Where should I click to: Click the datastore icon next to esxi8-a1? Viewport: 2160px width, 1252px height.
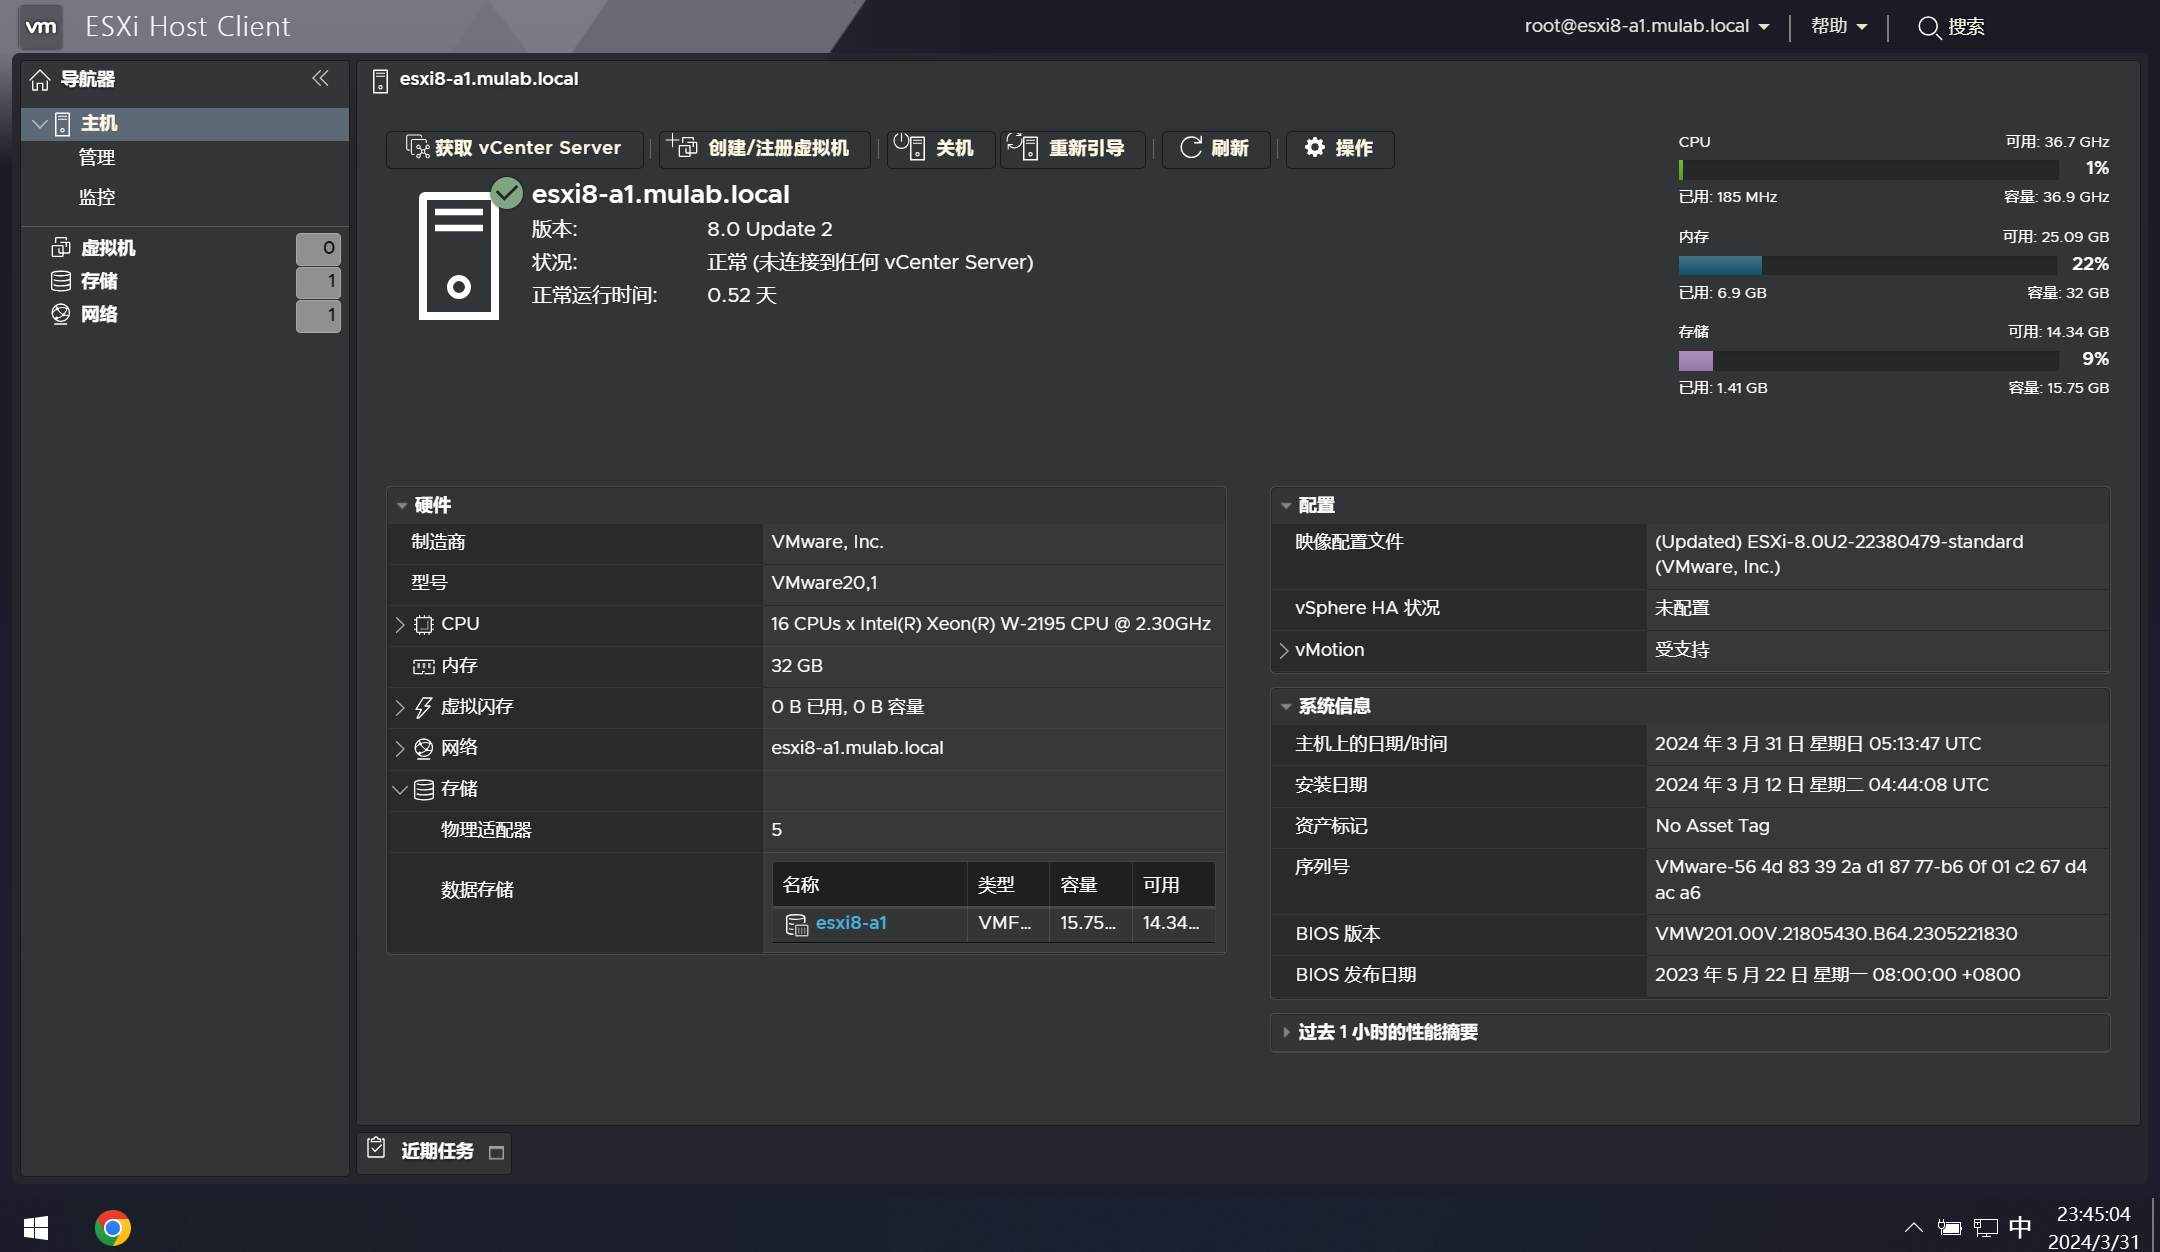click(797, 925)
